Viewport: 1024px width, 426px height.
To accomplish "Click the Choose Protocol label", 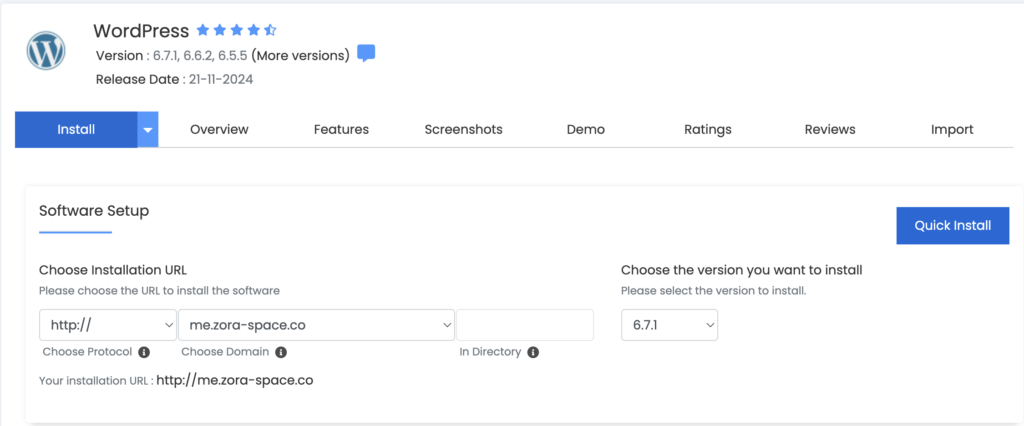I will [x=88, y=352].
